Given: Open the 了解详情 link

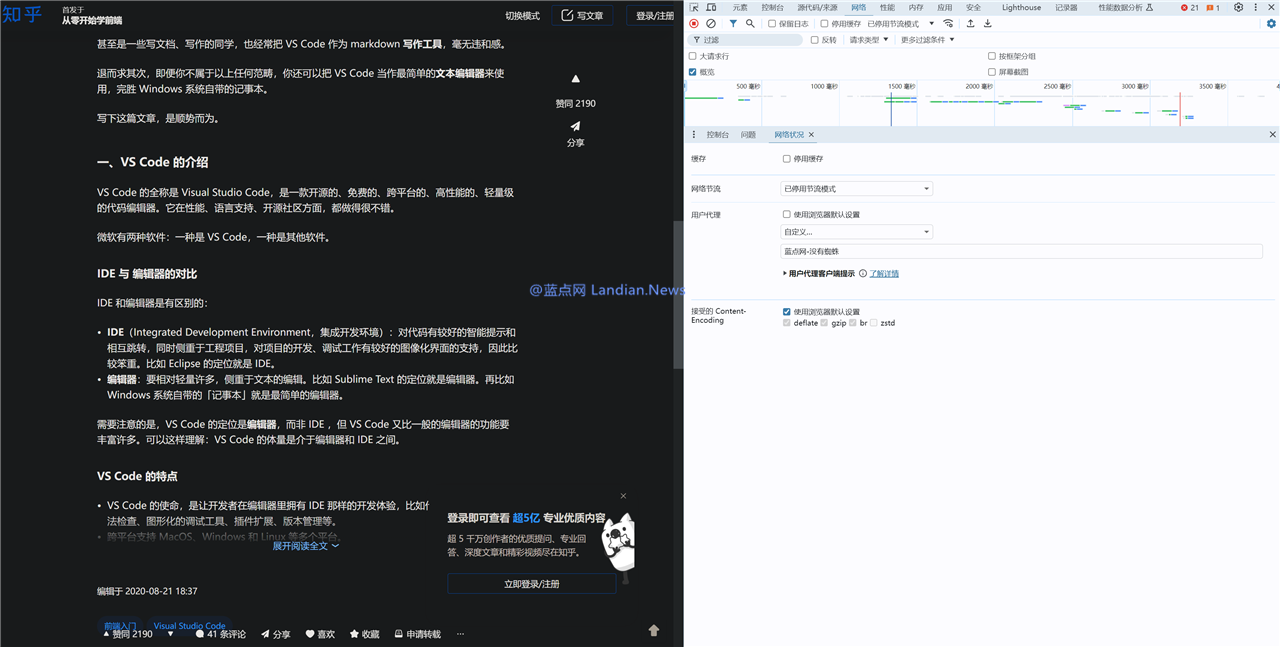Looking at the screenshot, I should 884,273.
